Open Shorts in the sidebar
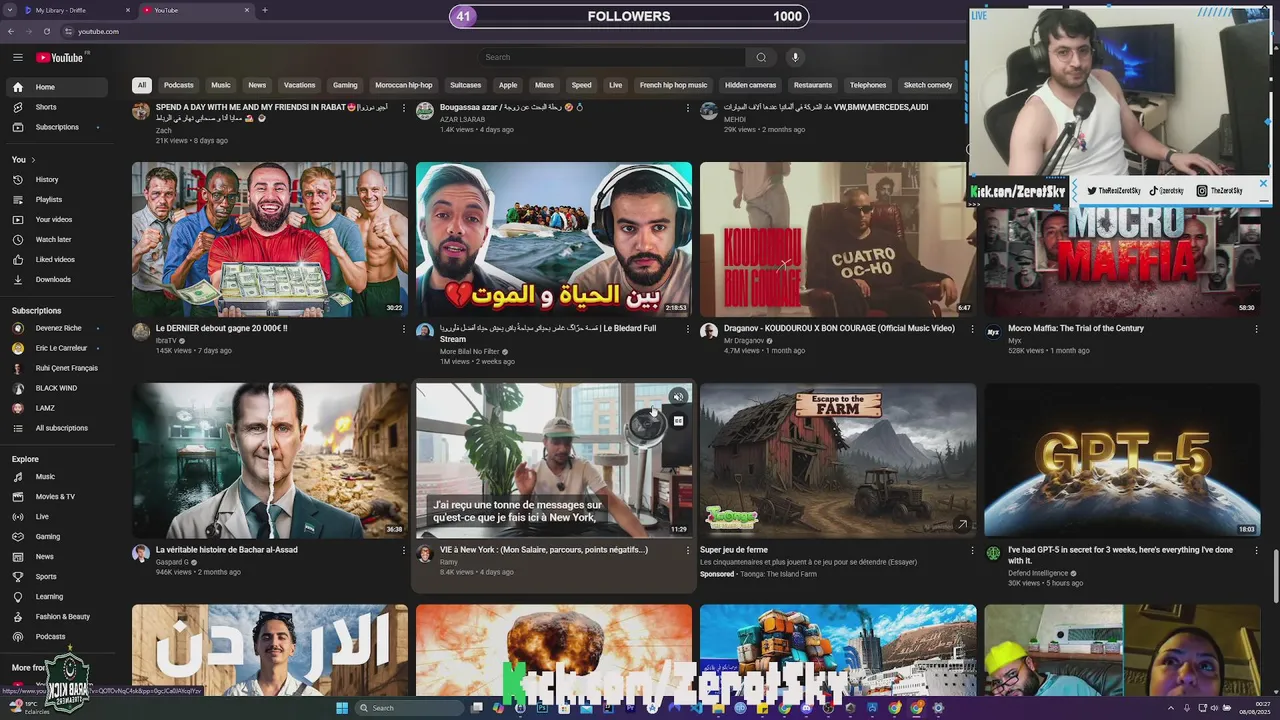This screenshot has height=720, width=1280. [58, 107]
